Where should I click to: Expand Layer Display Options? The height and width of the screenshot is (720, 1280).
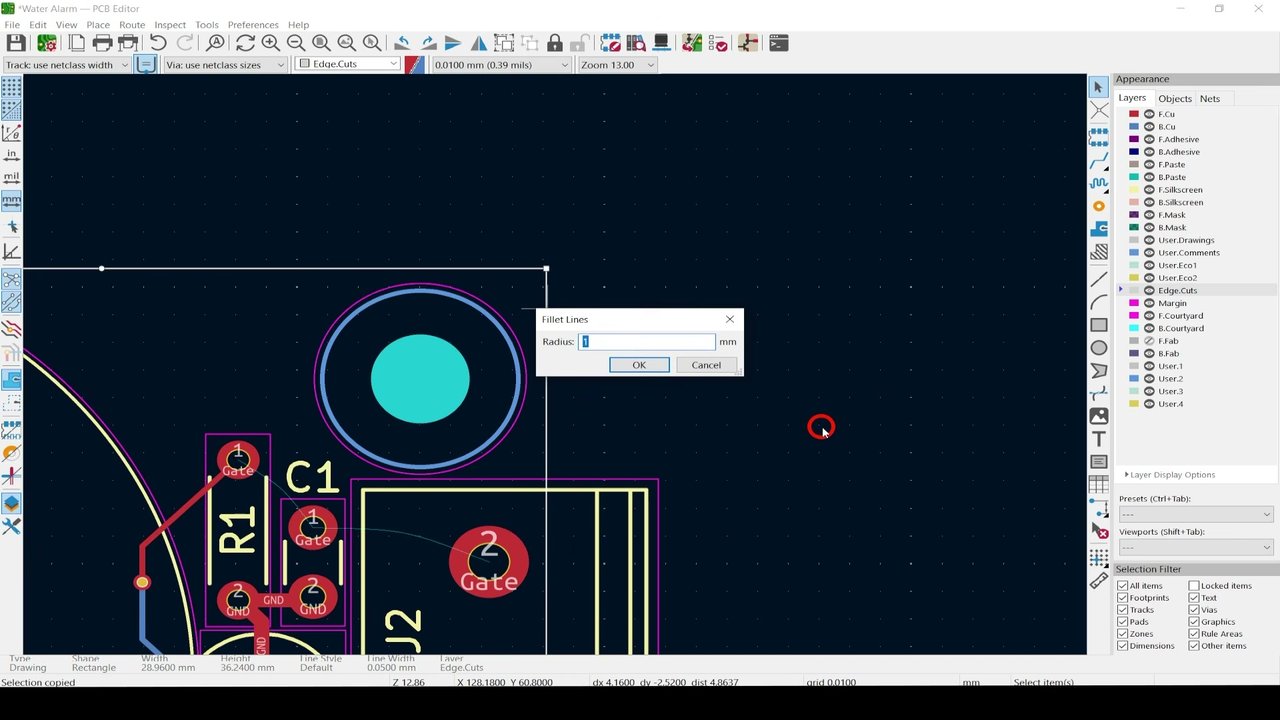(1169, 475)
